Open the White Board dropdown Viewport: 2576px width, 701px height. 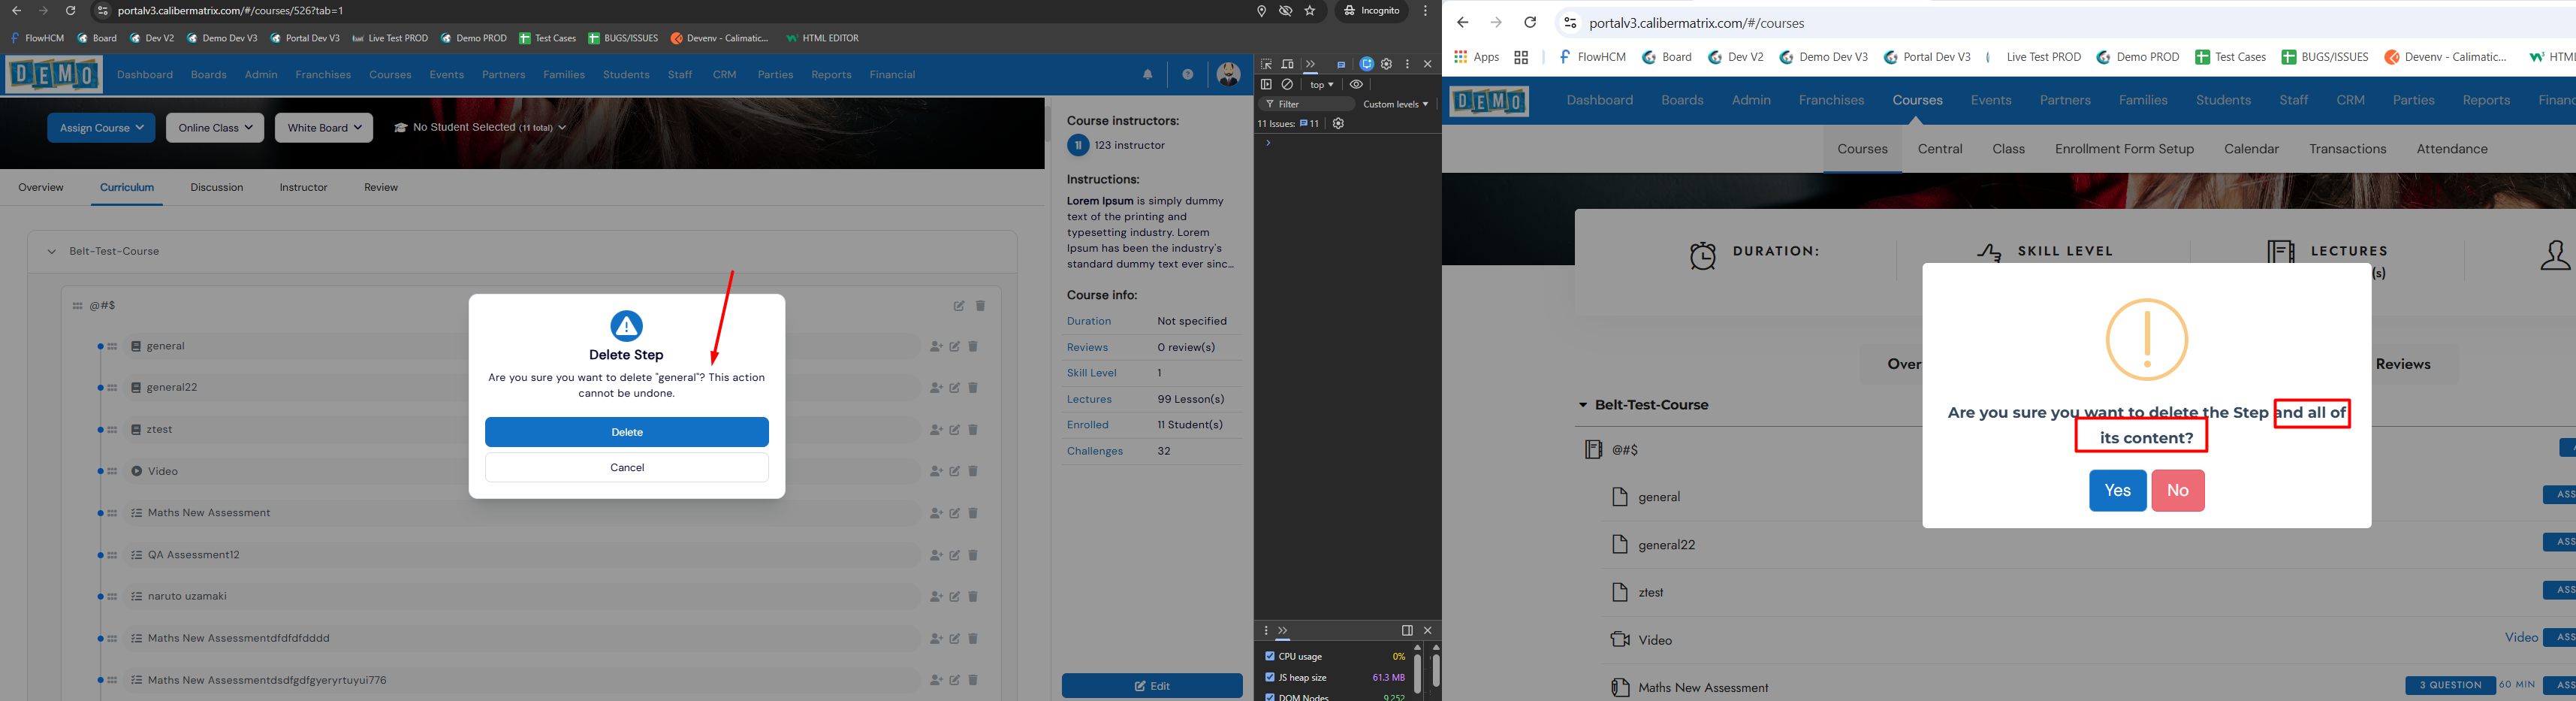click(324, 128)
